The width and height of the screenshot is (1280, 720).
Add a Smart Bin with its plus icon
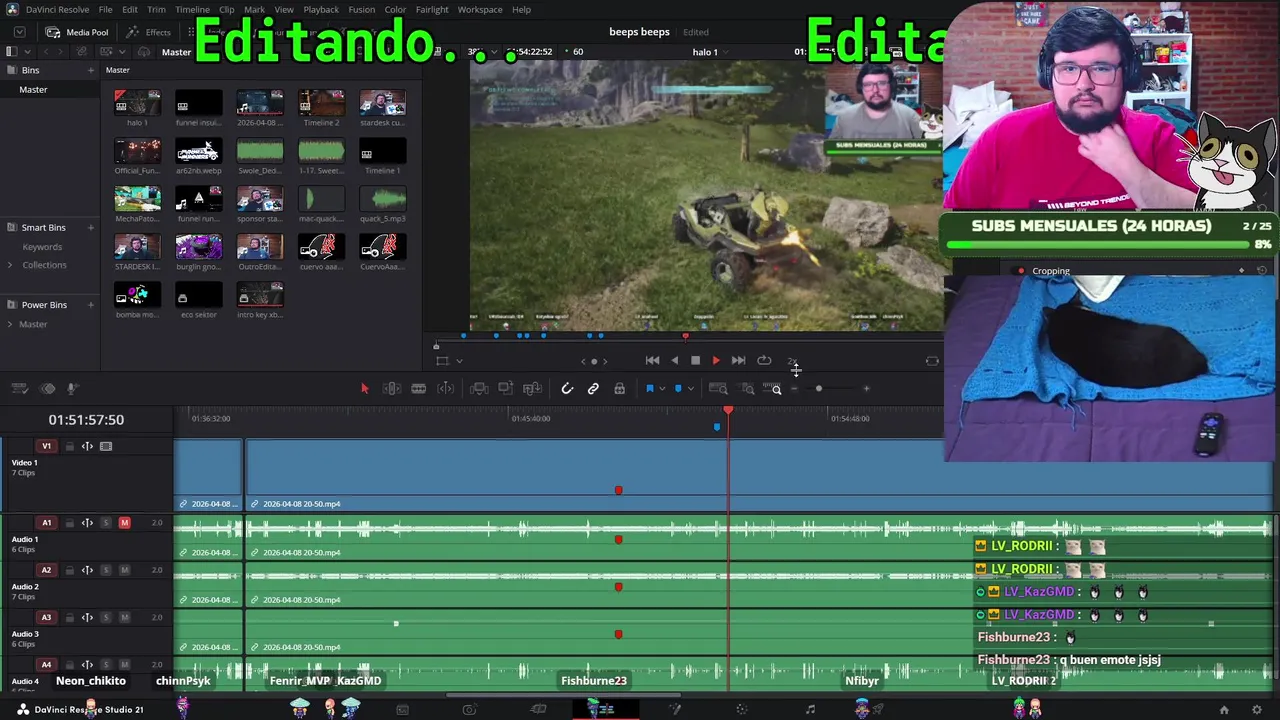(90, 228)
